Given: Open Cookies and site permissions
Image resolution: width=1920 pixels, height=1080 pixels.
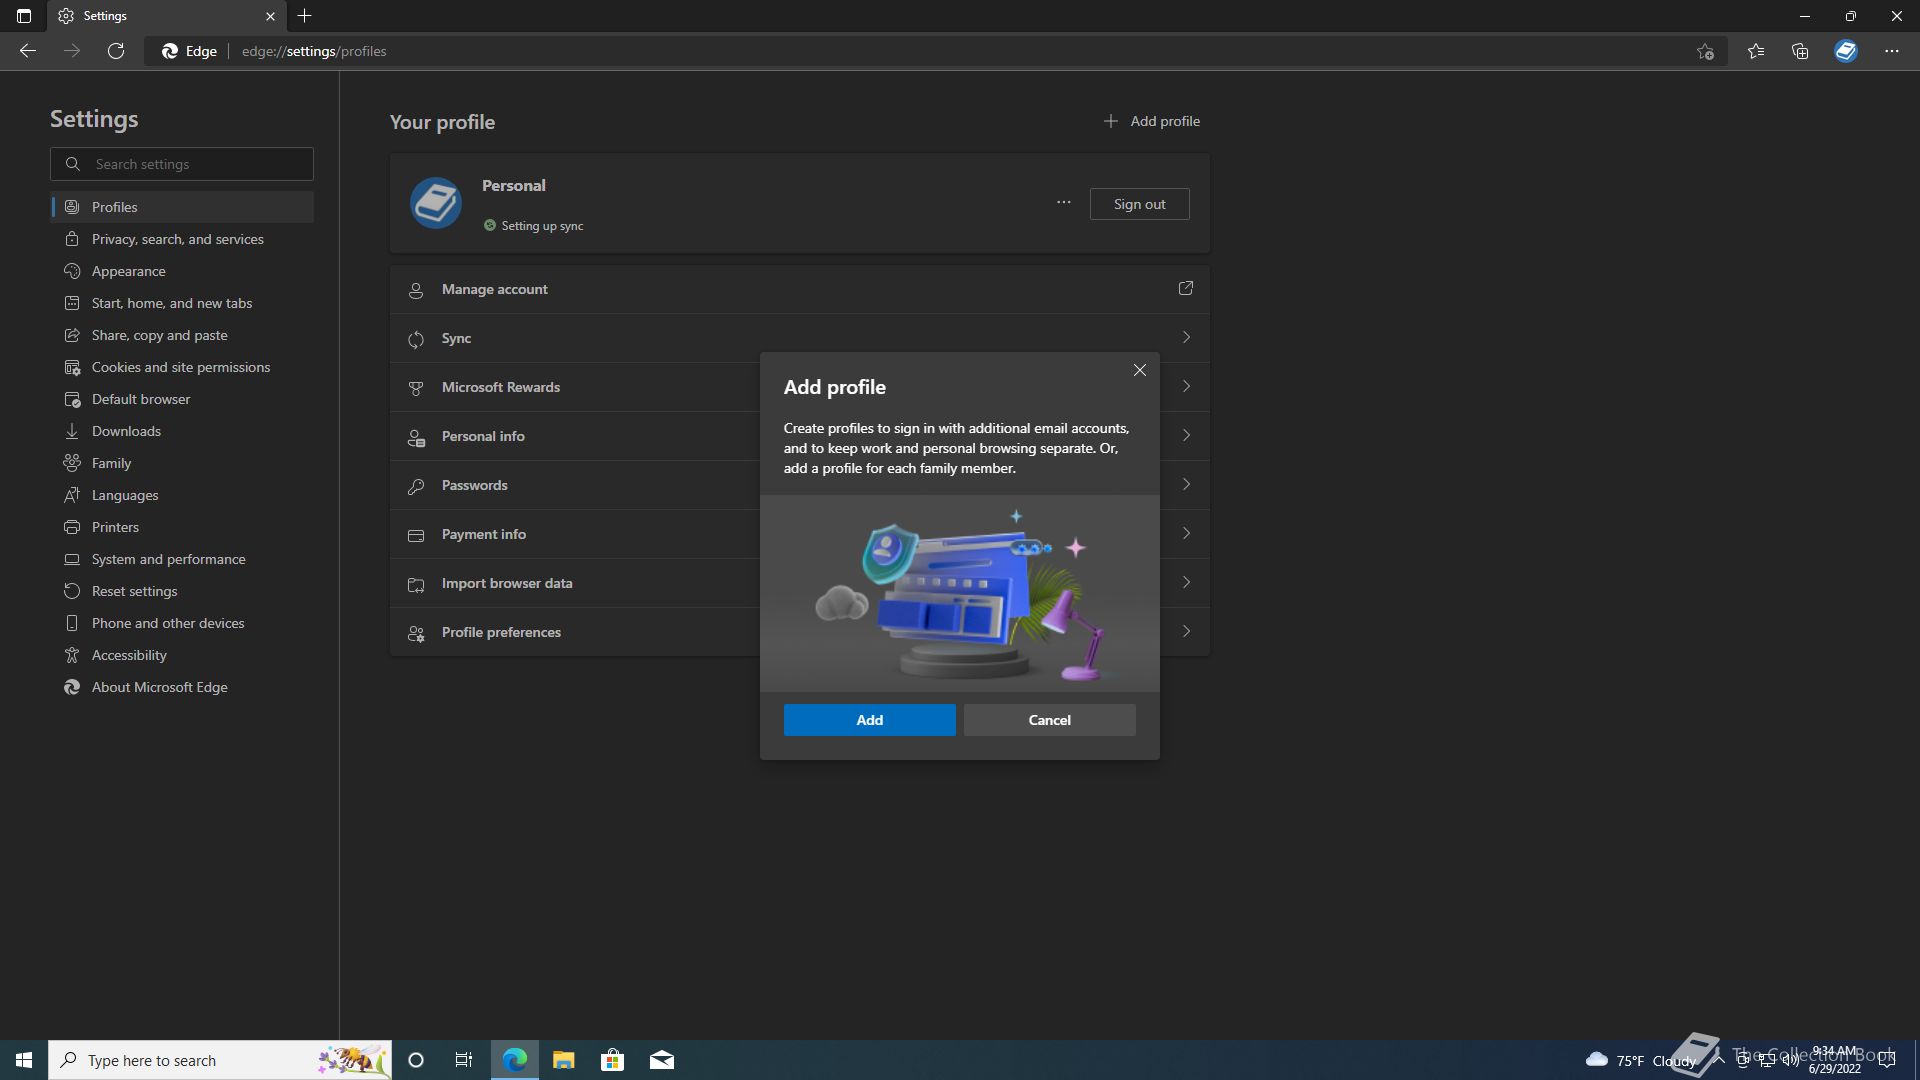Looking at the screenshot, I should coord(182,367).
